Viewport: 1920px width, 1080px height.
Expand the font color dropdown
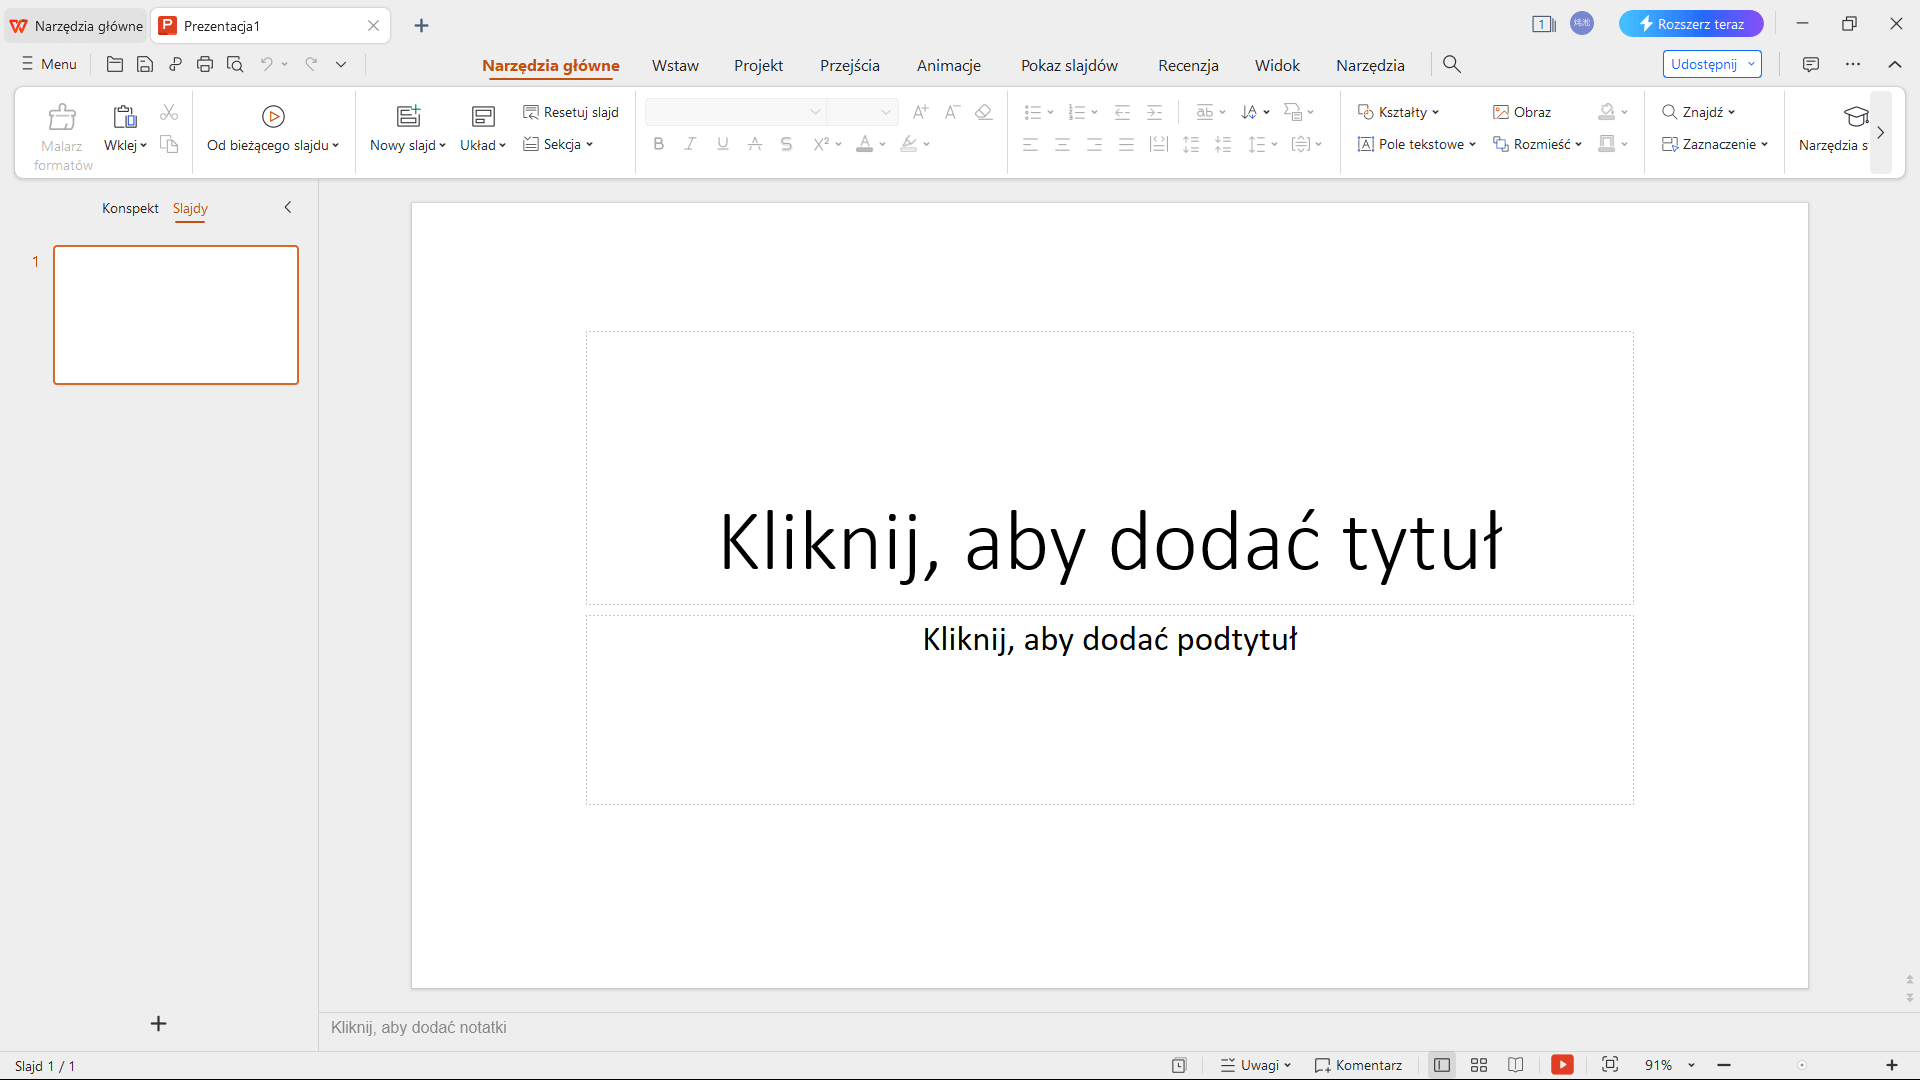click(882, 144)
